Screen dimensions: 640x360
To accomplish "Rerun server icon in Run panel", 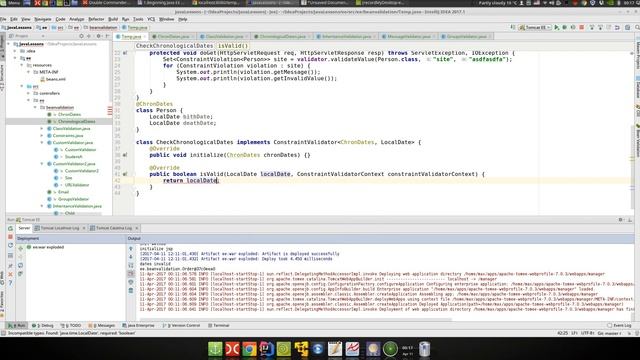I will coord(10,229).
